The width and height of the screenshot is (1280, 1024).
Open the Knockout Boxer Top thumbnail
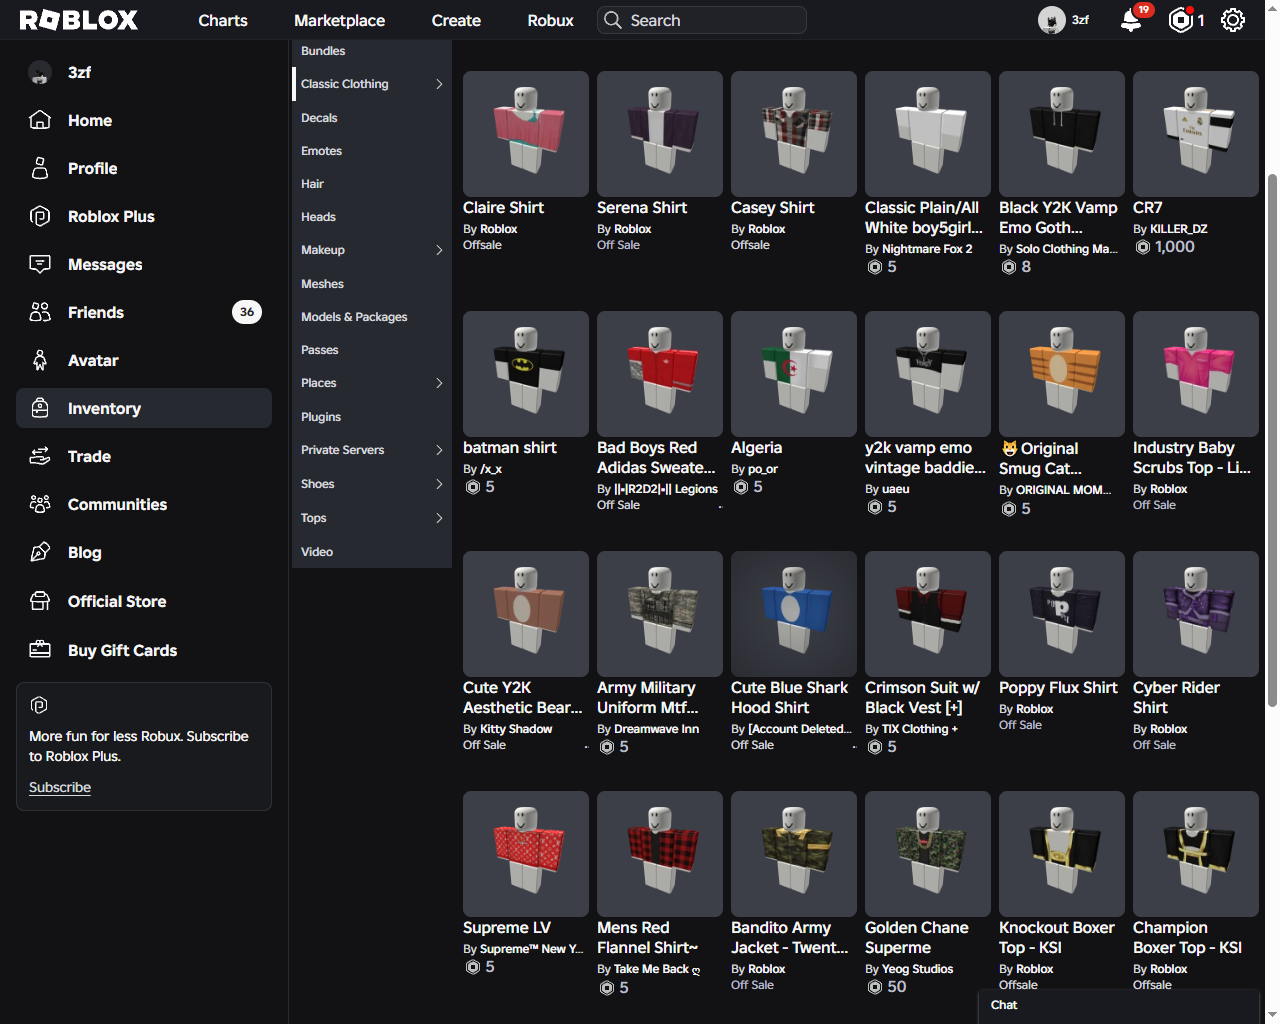(1062, 854)
